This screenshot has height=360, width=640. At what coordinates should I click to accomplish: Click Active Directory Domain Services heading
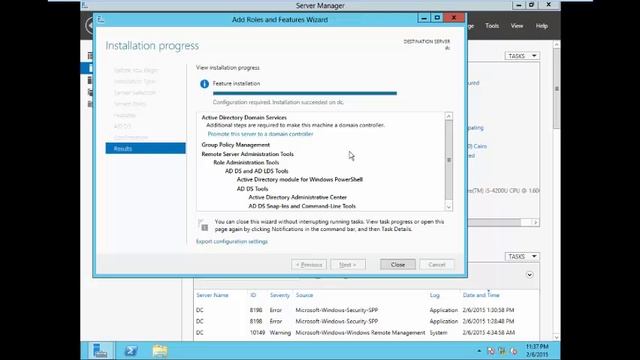[244, 117]
